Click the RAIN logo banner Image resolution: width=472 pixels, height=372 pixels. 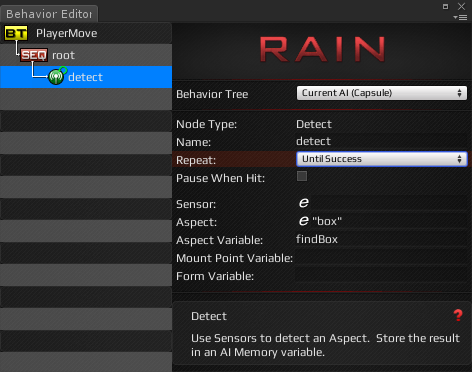coord(322,49)
